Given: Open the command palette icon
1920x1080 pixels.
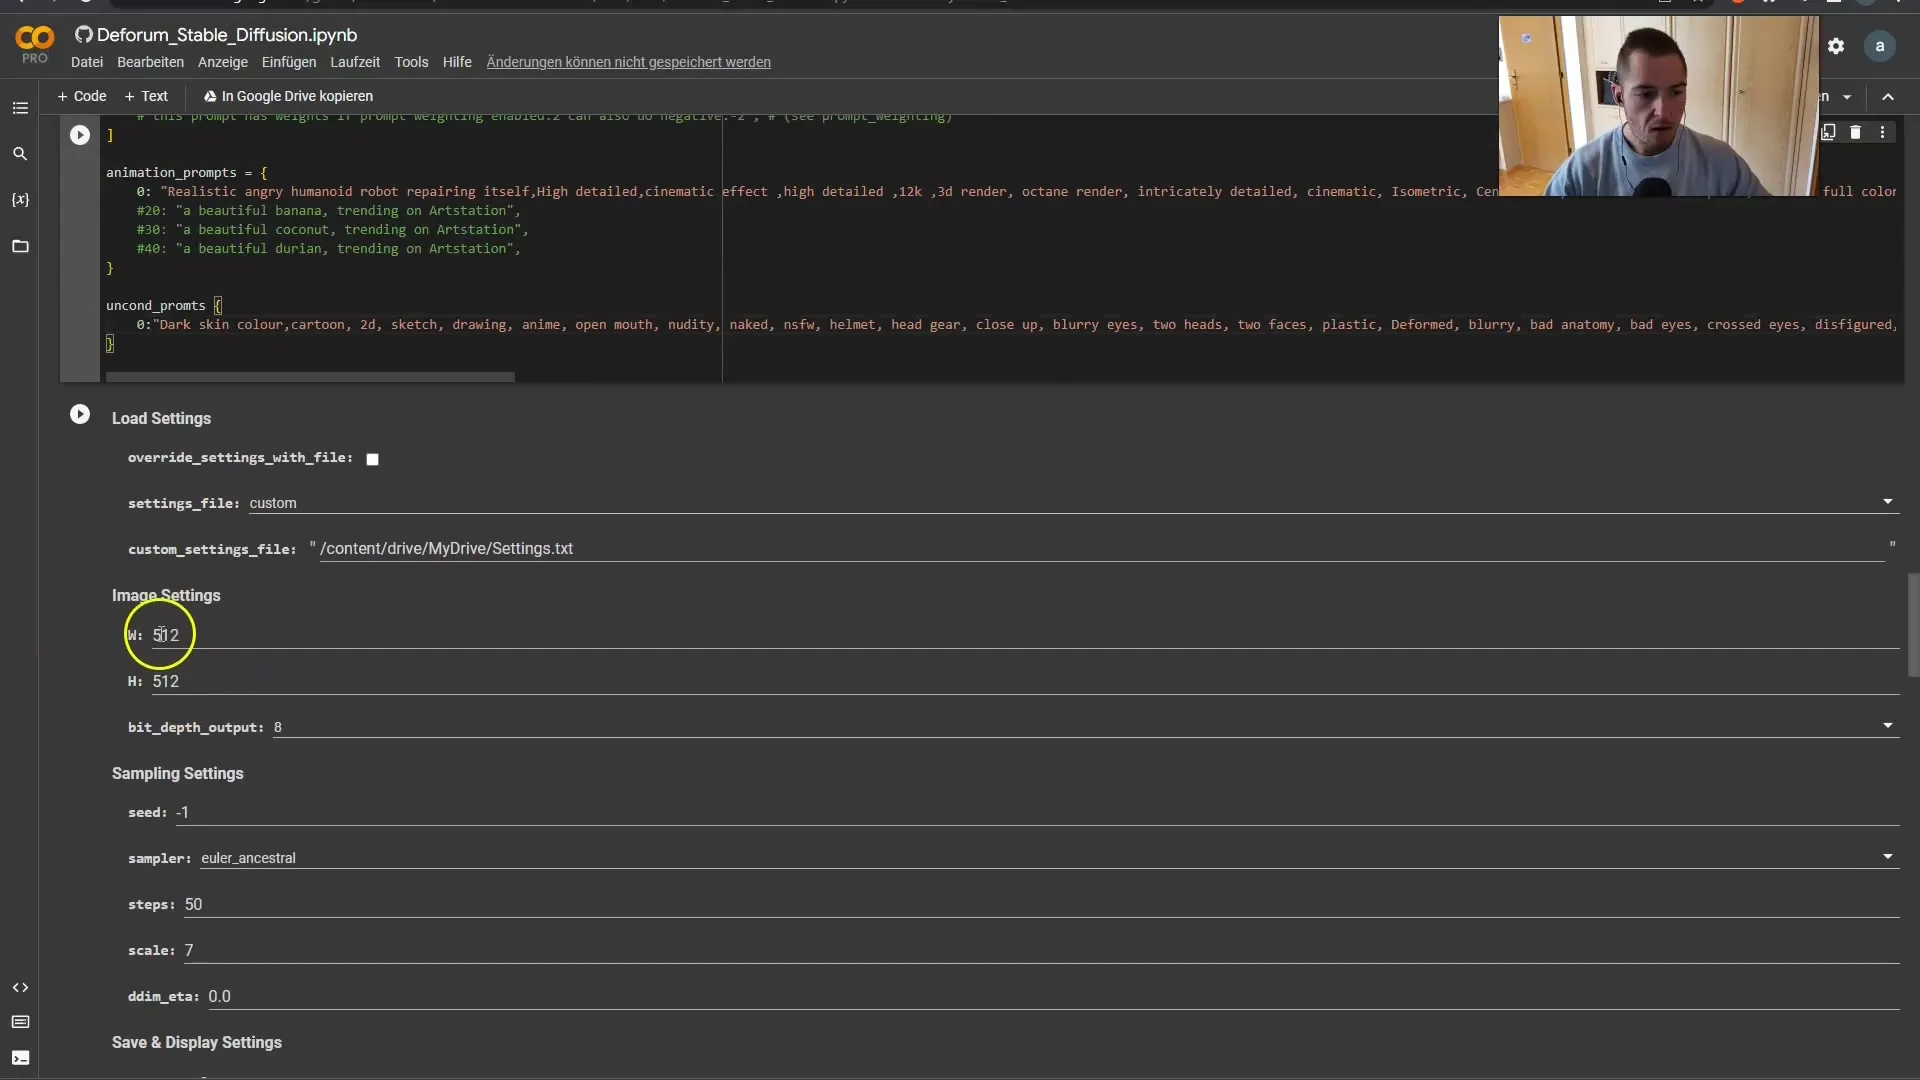Looking at the screenshot, I should coord(20,1022).
